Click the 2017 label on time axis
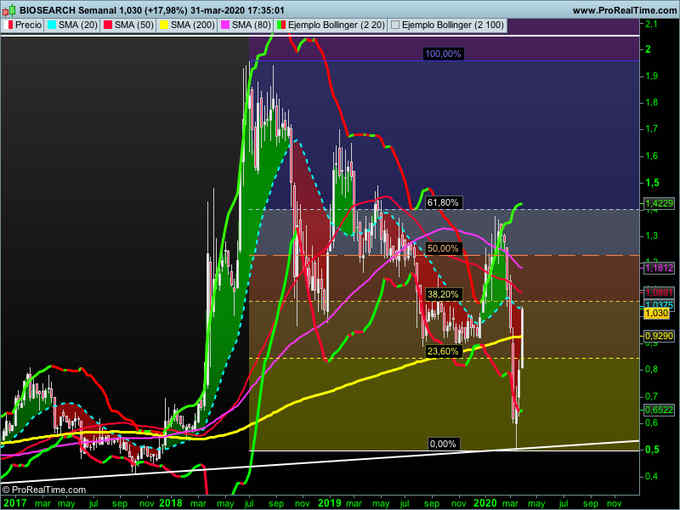Viewport: 680px width, 510px height. click(x=13, y=503)
